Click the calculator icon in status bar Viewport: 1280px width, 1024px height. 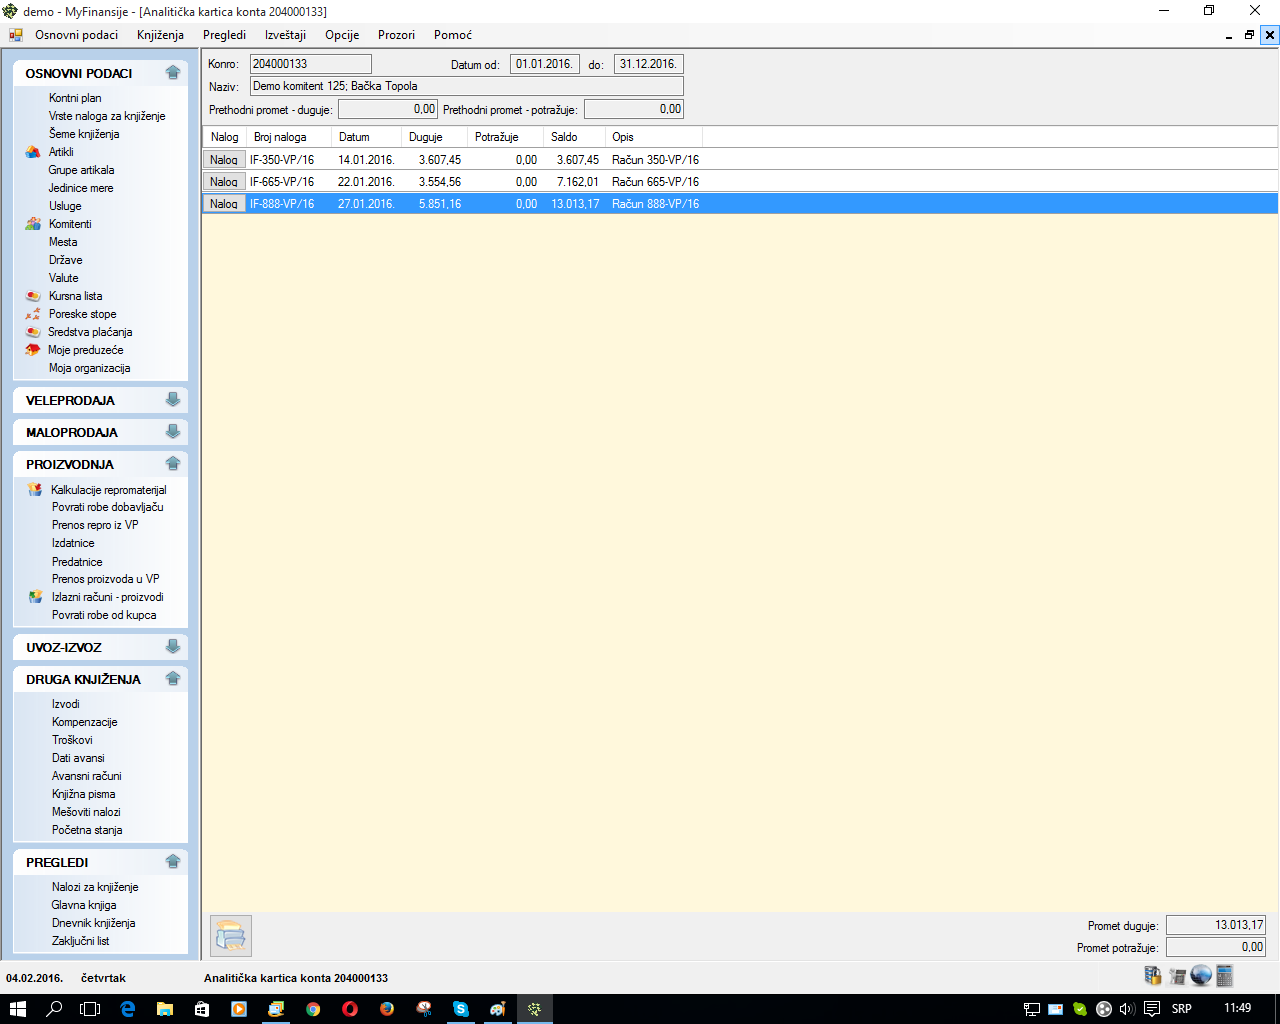pos(1225,976)
